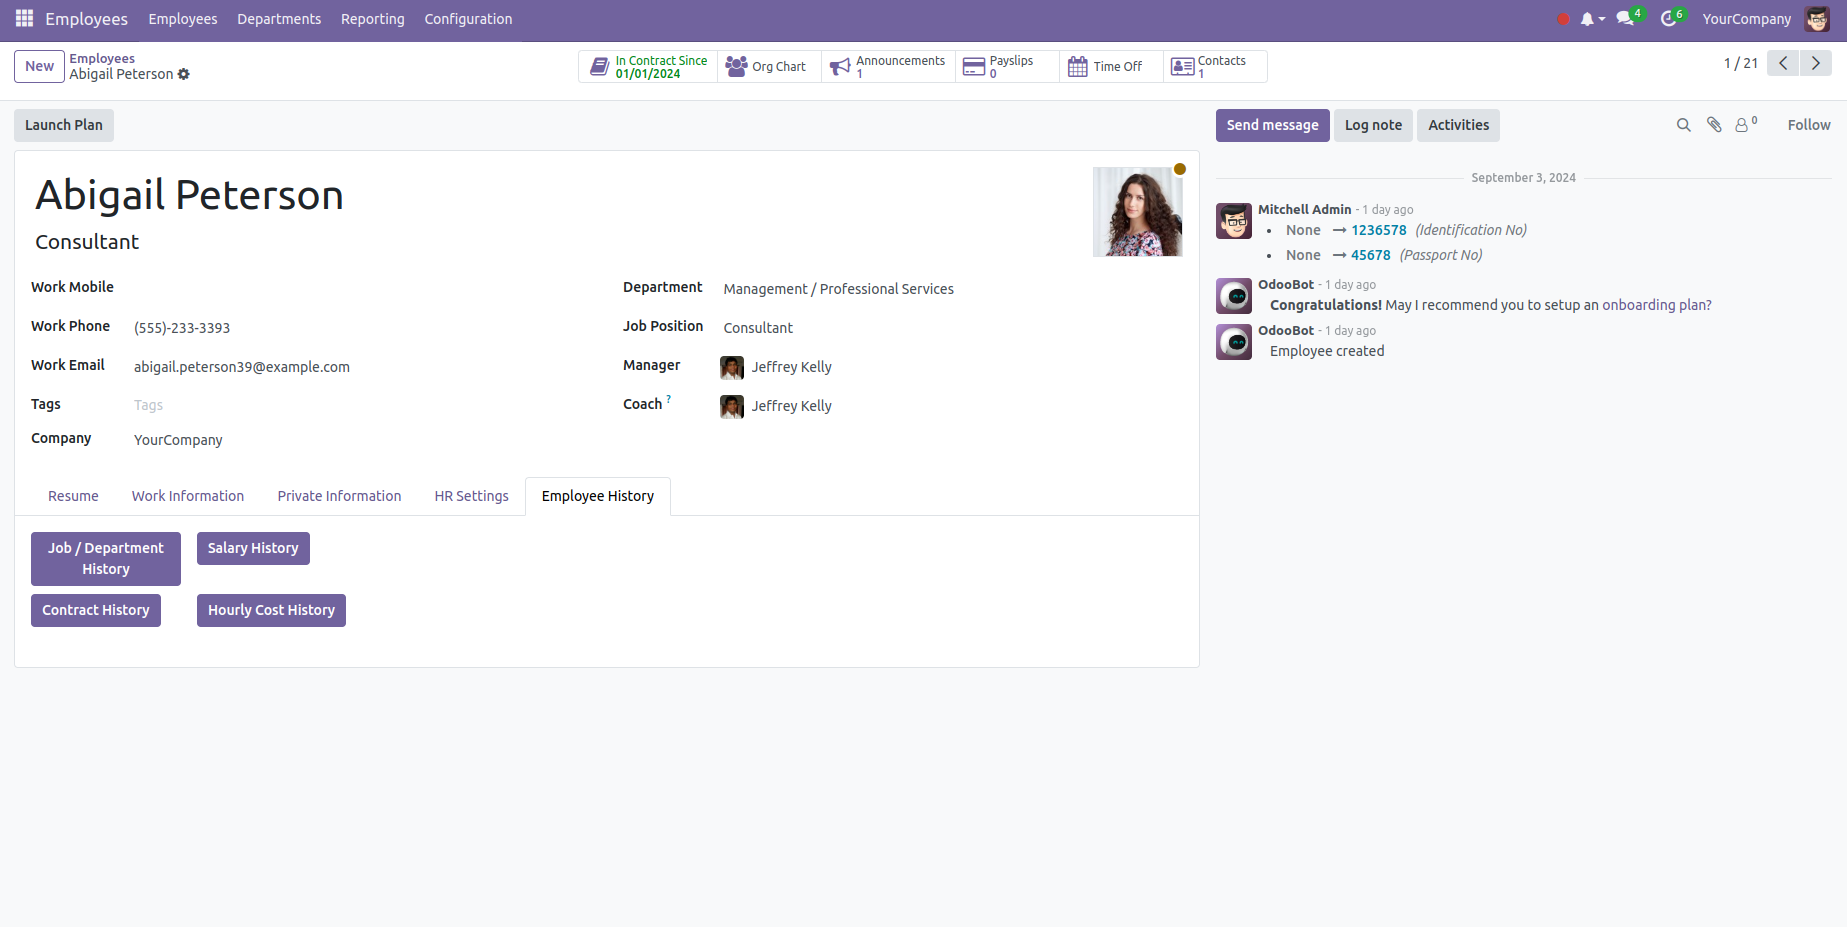The image size is (1847, 927).
Task: Open the Reporting menu
Action: [372, 19]
